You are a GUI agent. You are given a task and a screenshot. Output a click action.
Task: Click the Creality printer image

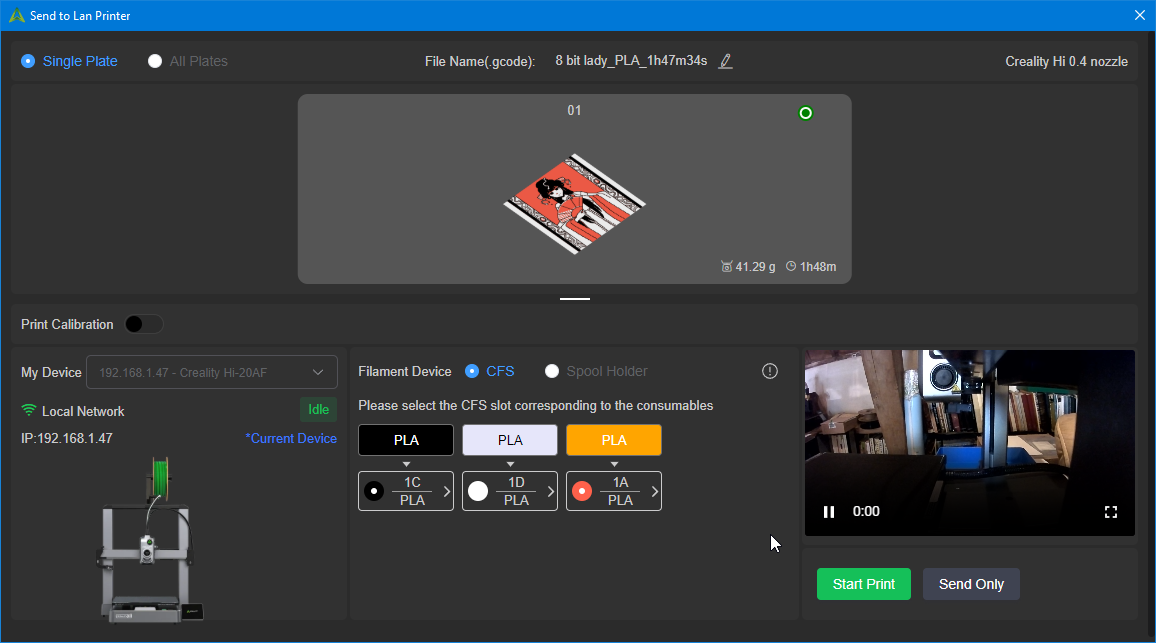[x=150, y=540]
